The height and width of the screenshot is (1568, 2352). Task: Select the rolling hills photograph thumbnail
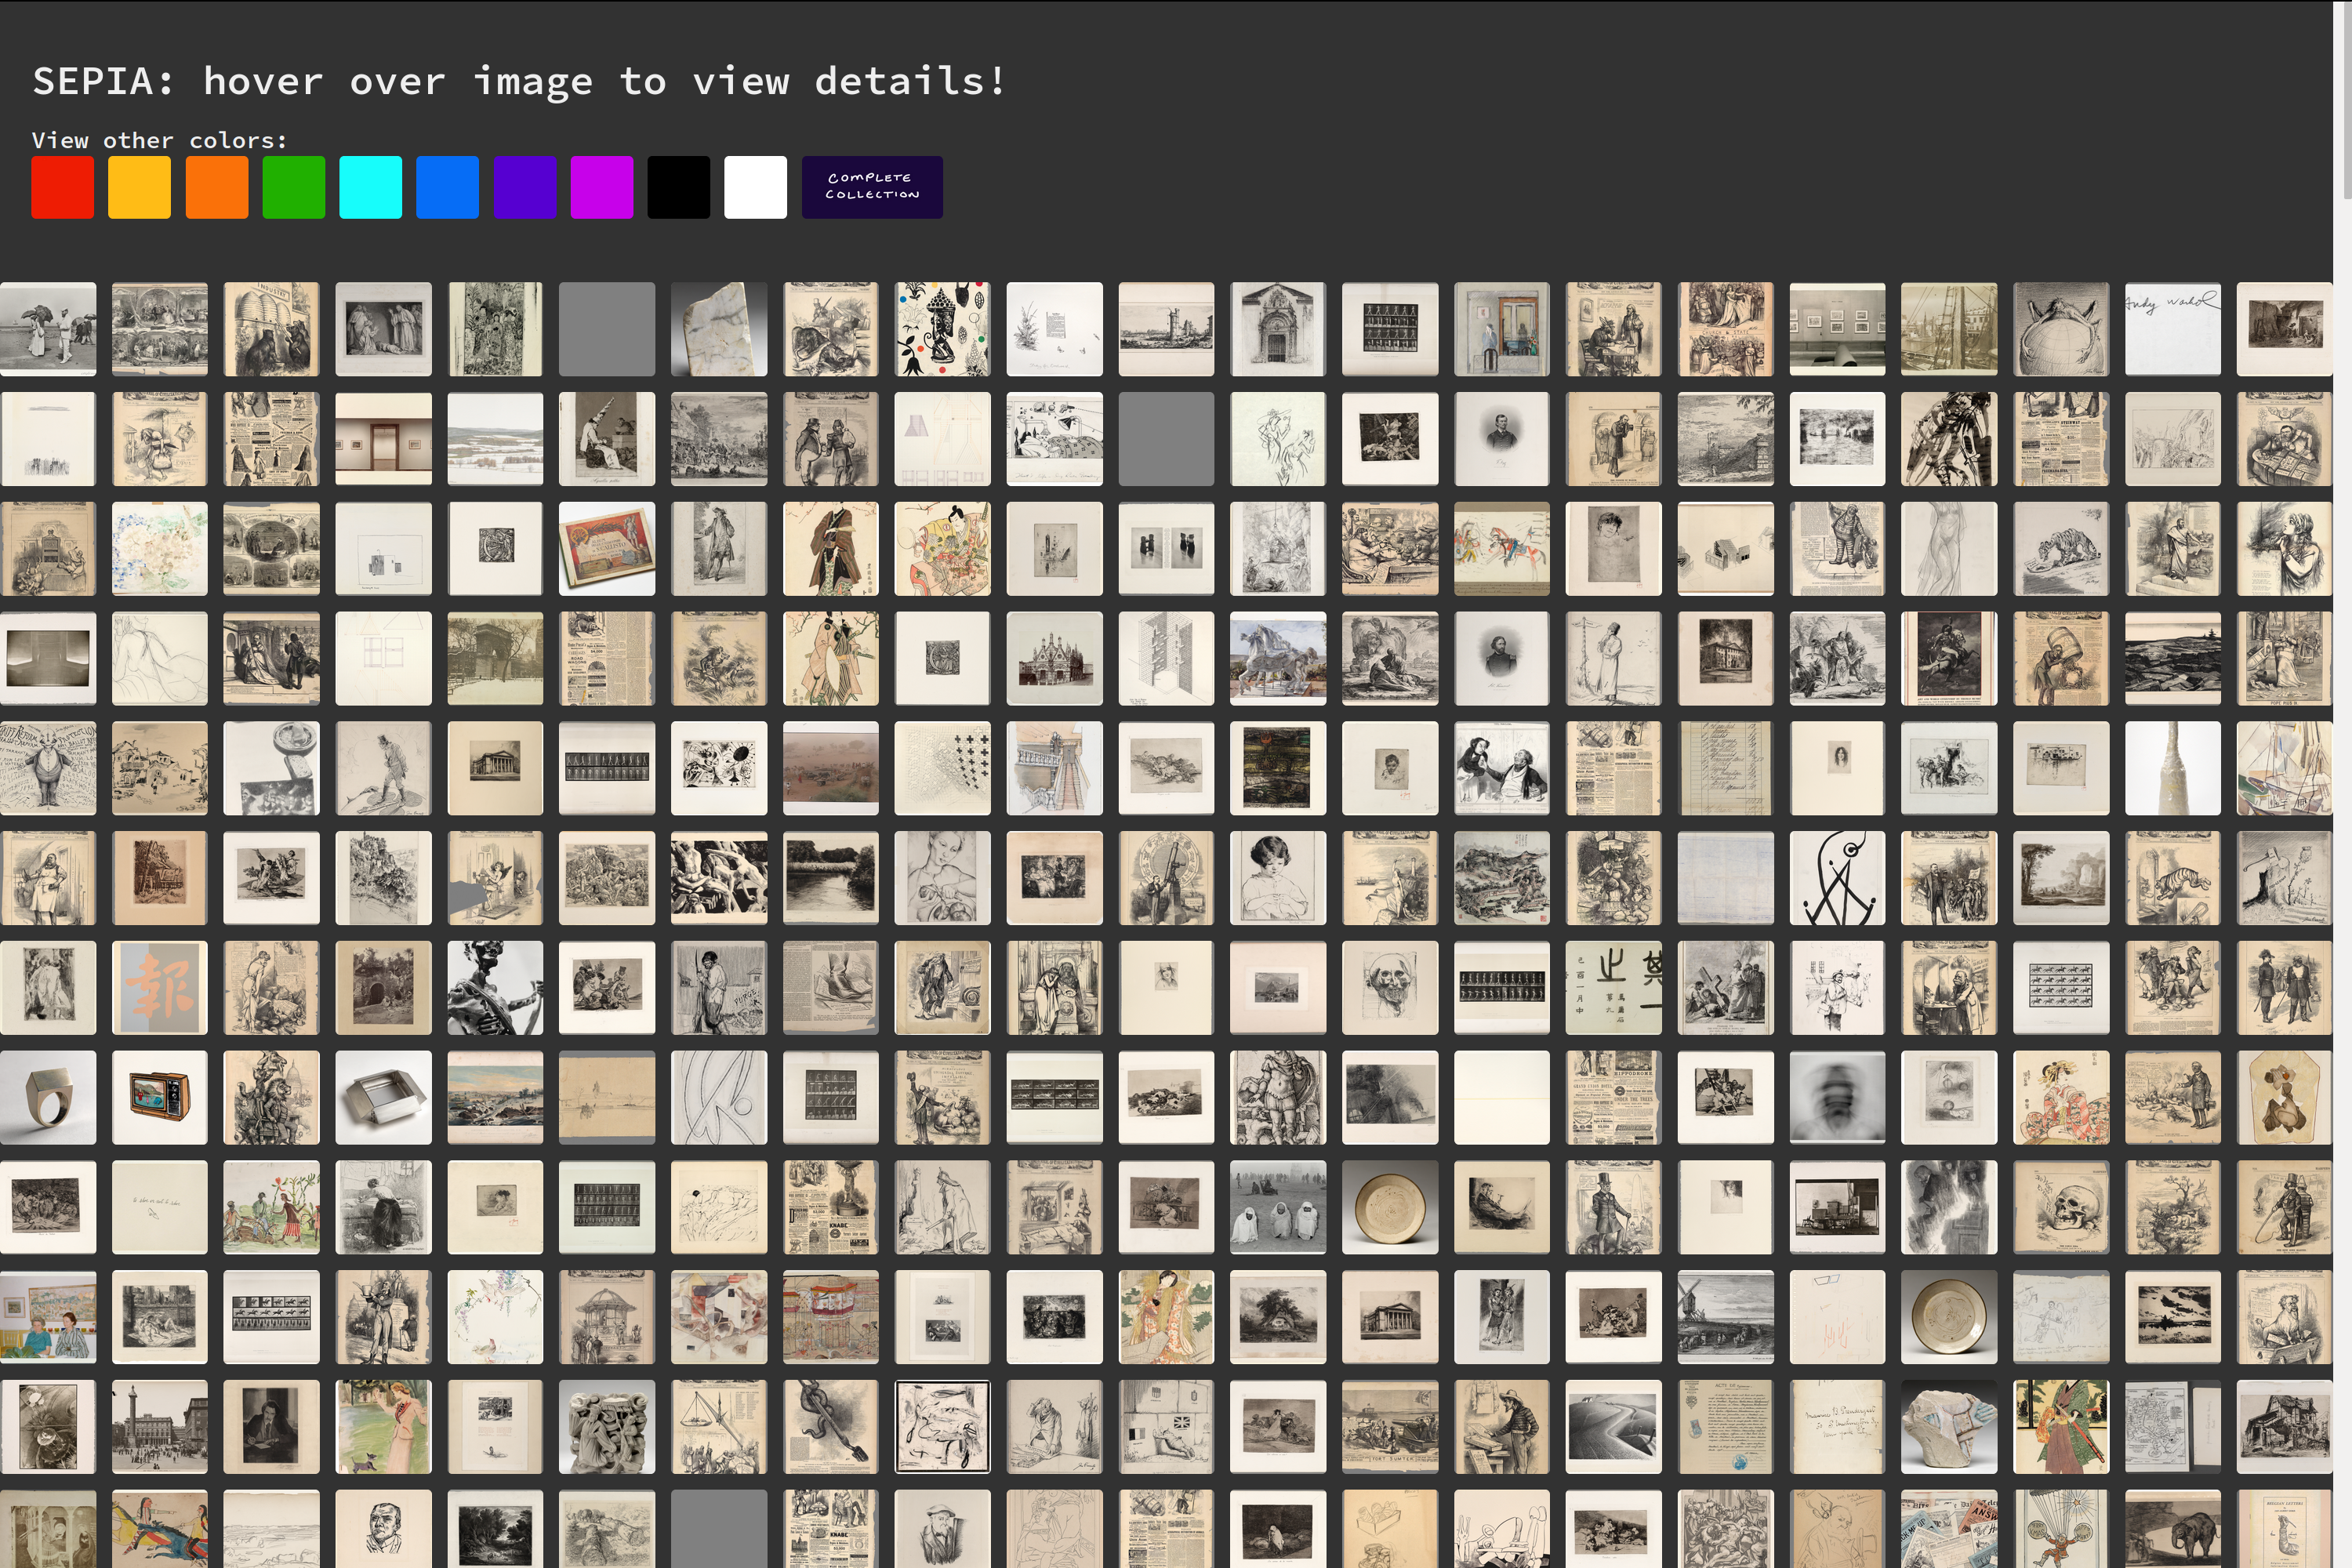pos(1613,1427)
